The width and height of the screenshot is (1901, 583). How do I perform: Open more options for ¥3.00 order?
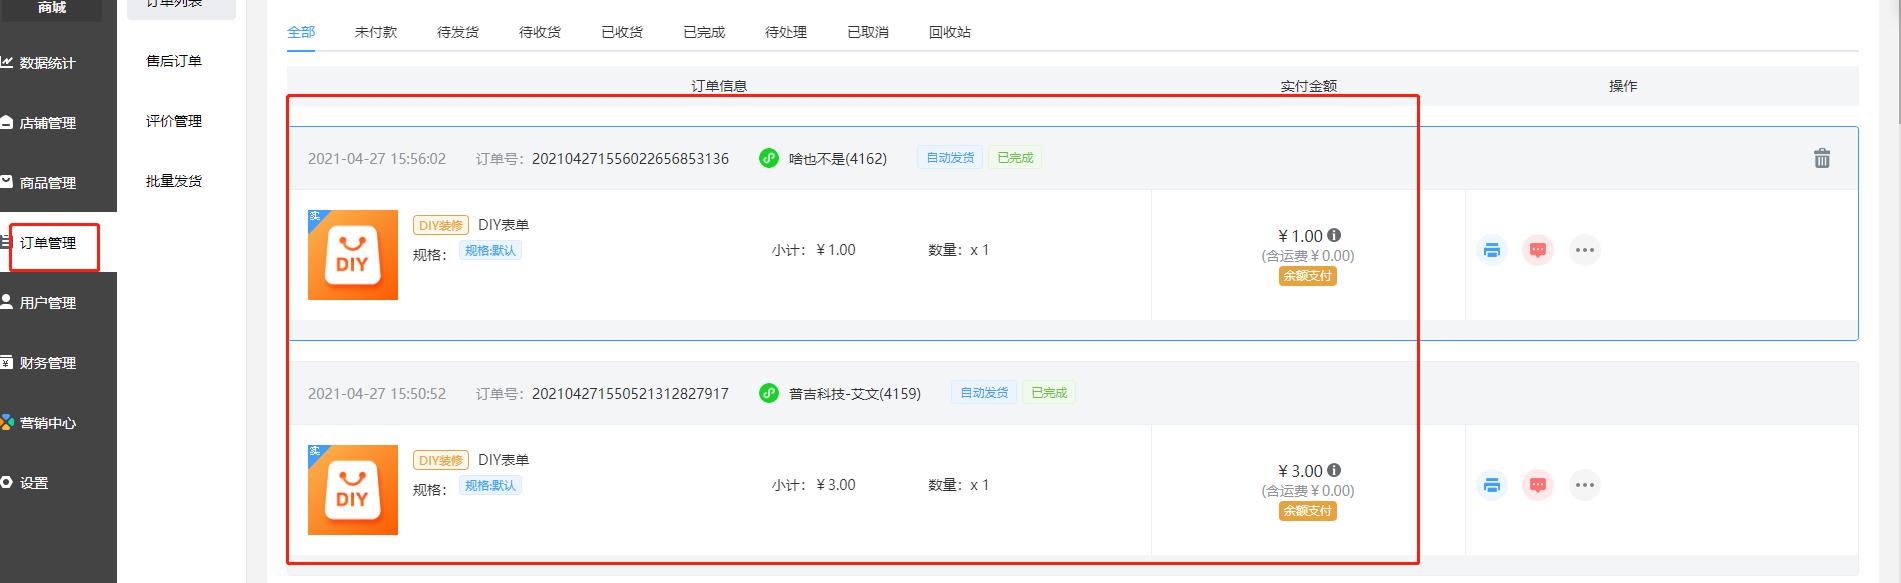[x=1585, y=485]
